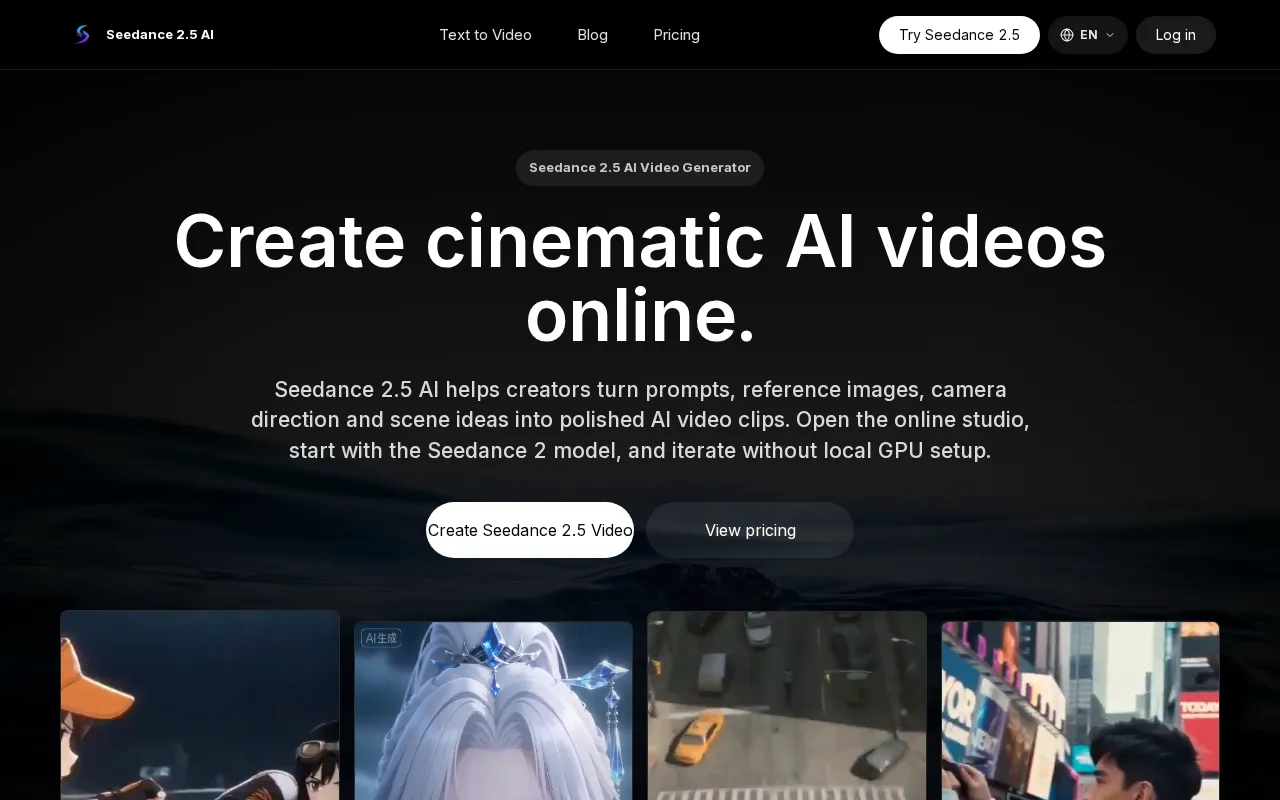Click the View pricing button

(x=750, y=530)
